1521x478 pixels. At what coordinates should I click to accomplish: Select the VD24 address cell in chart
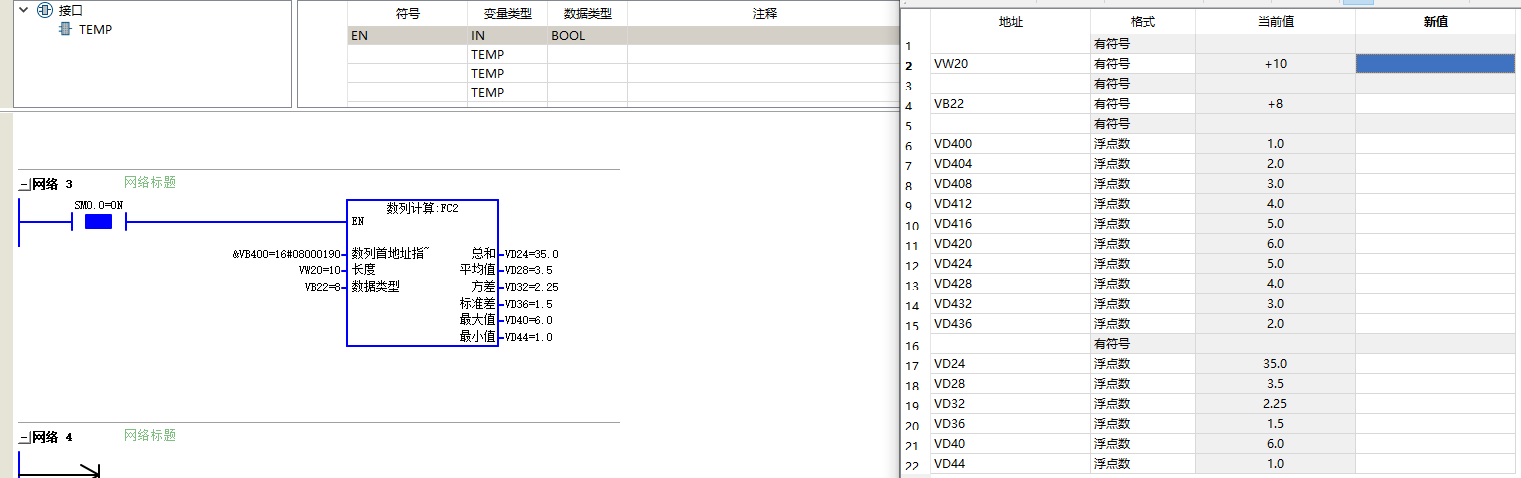(1010, 364)
